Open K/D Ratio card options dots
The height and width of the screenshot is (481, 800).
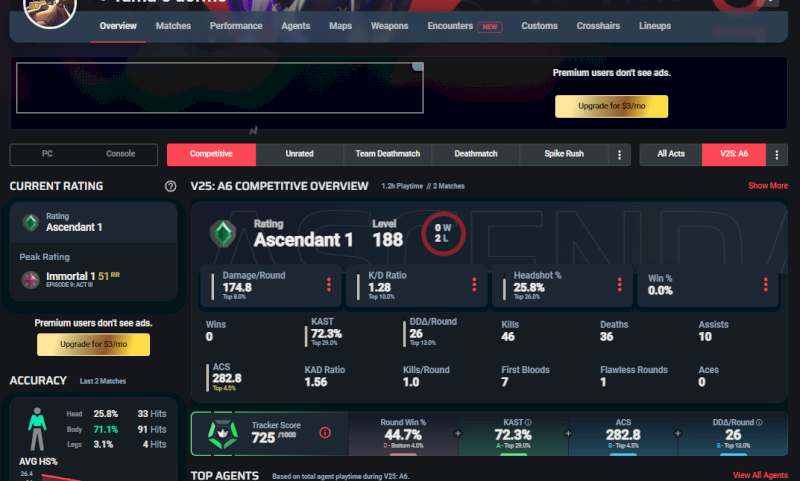point(474,285)
